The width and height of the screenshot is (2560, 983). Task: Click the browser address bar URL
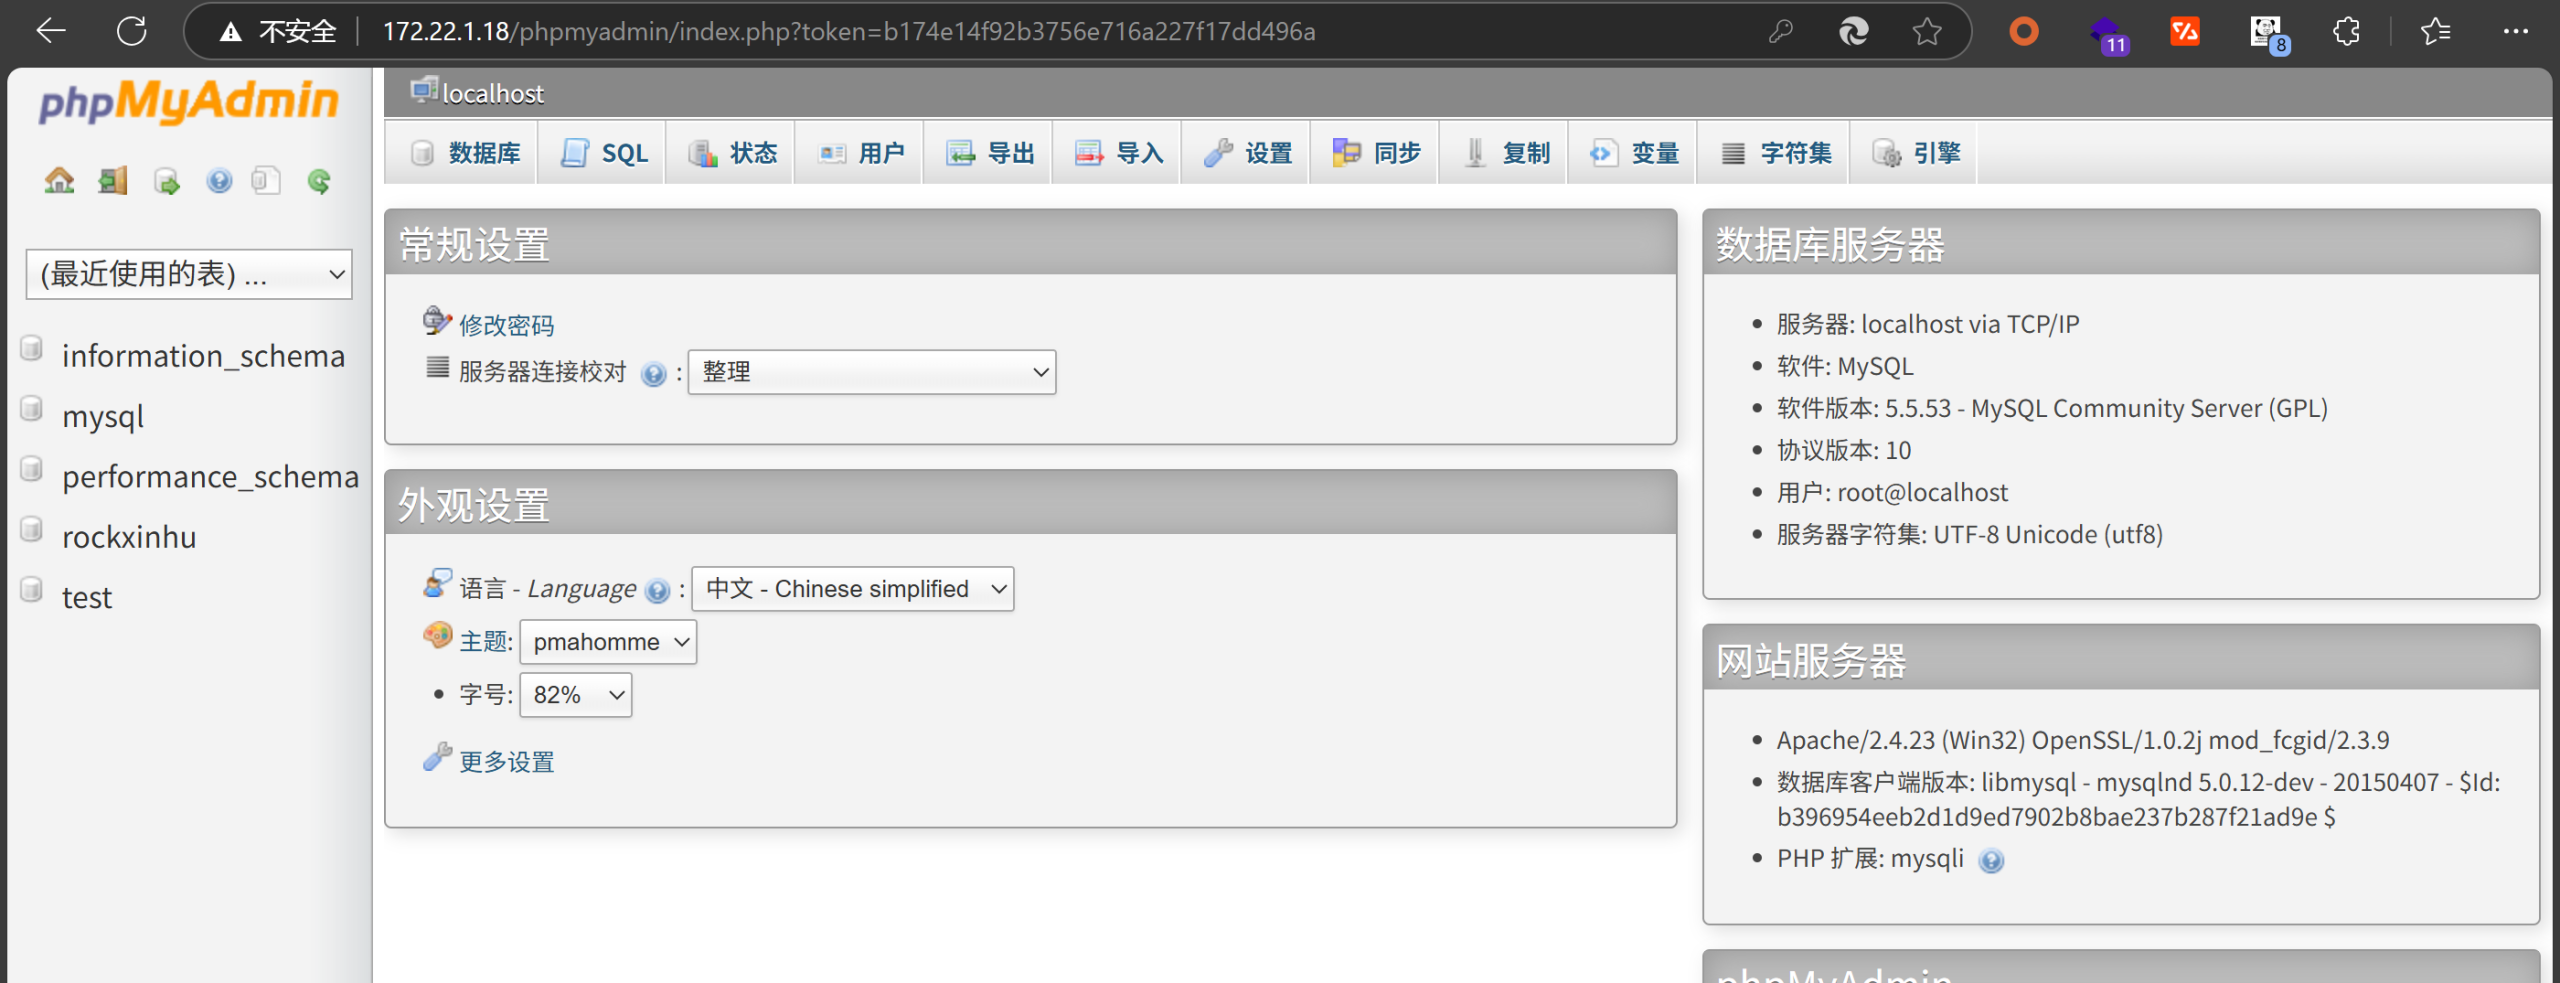(x=849, y=32)
